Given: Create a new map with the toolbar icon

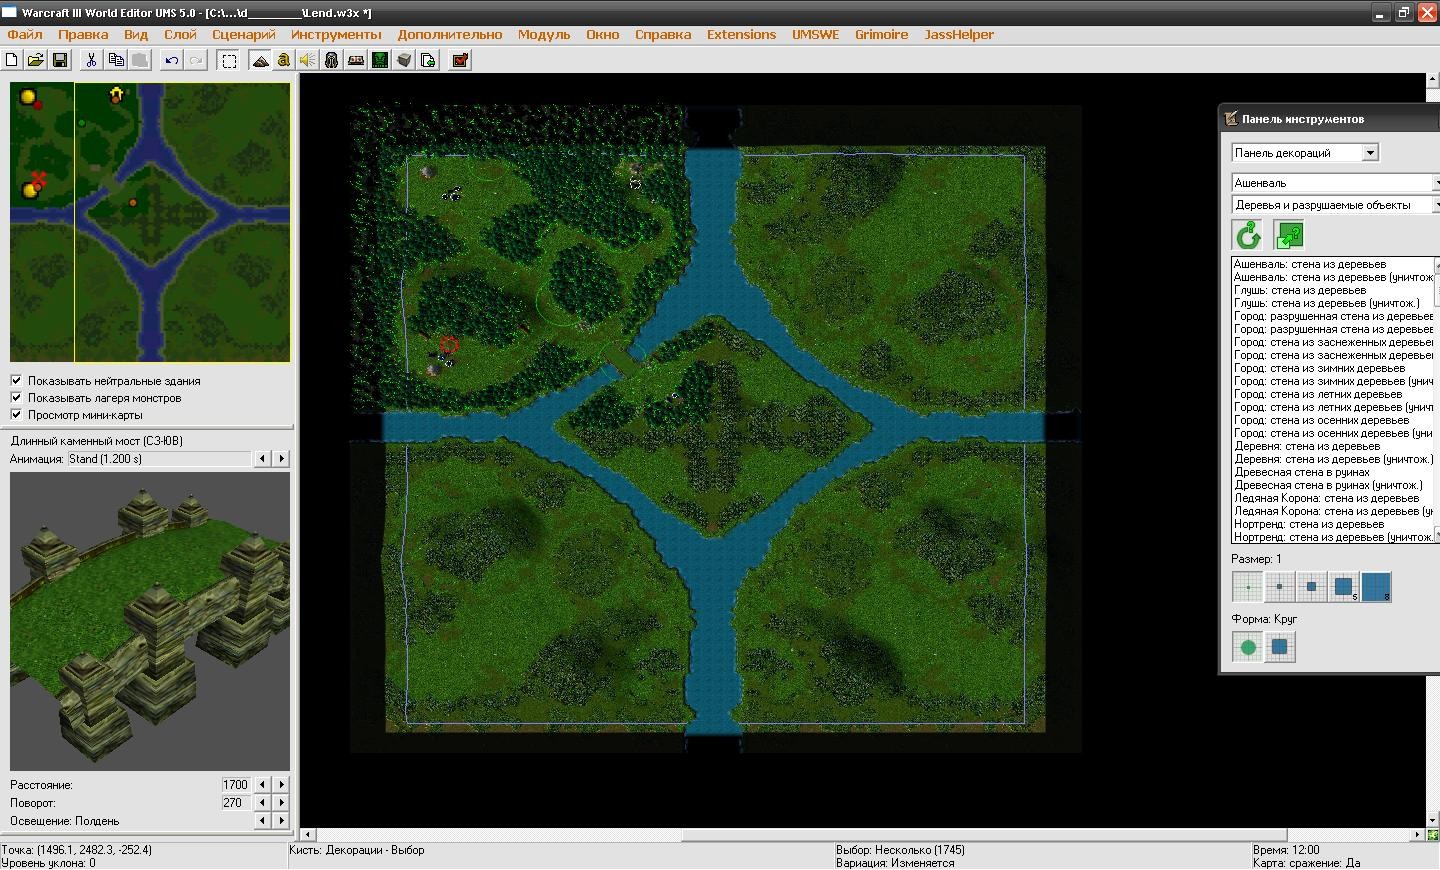Looking at the screenshot, I should [x=12, y=60].
